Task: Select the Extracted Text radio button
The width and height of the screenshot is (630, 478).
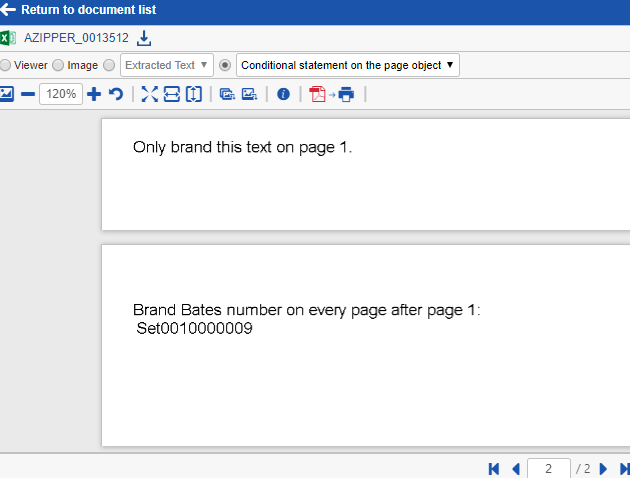Action: click(109, 65)
